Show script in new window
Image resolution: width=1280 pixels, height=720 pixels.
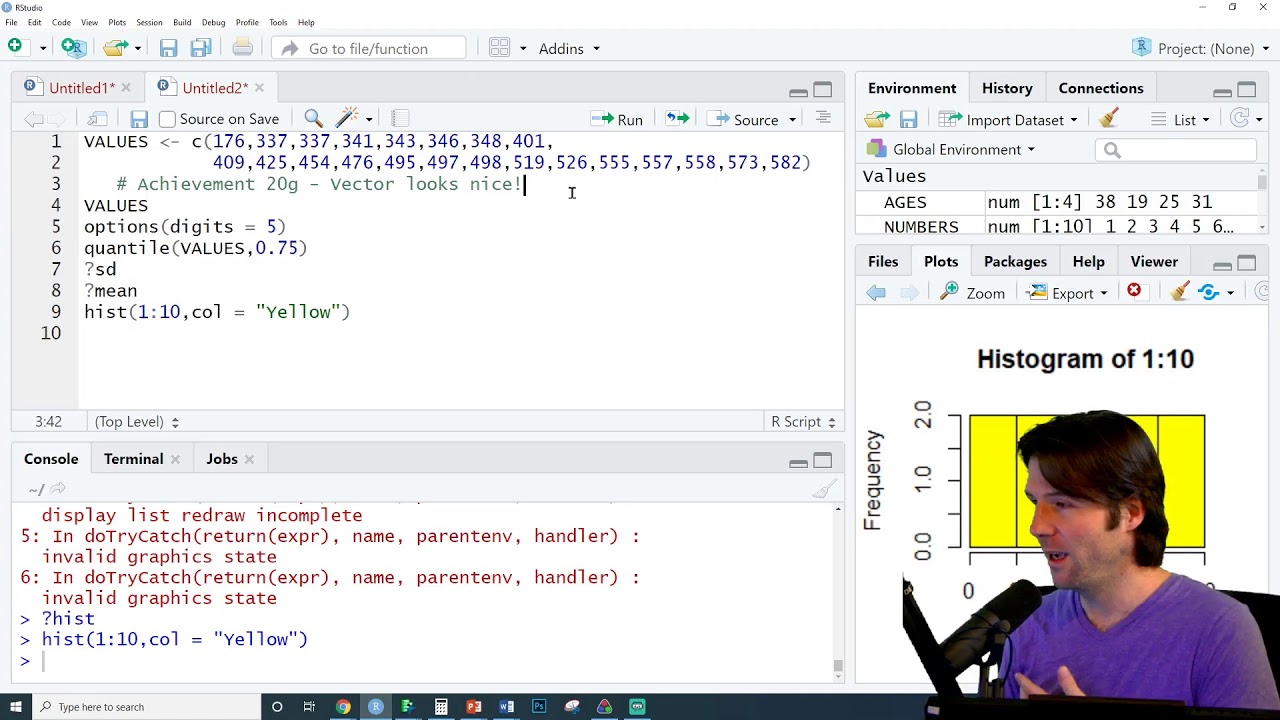click(97, 119)
